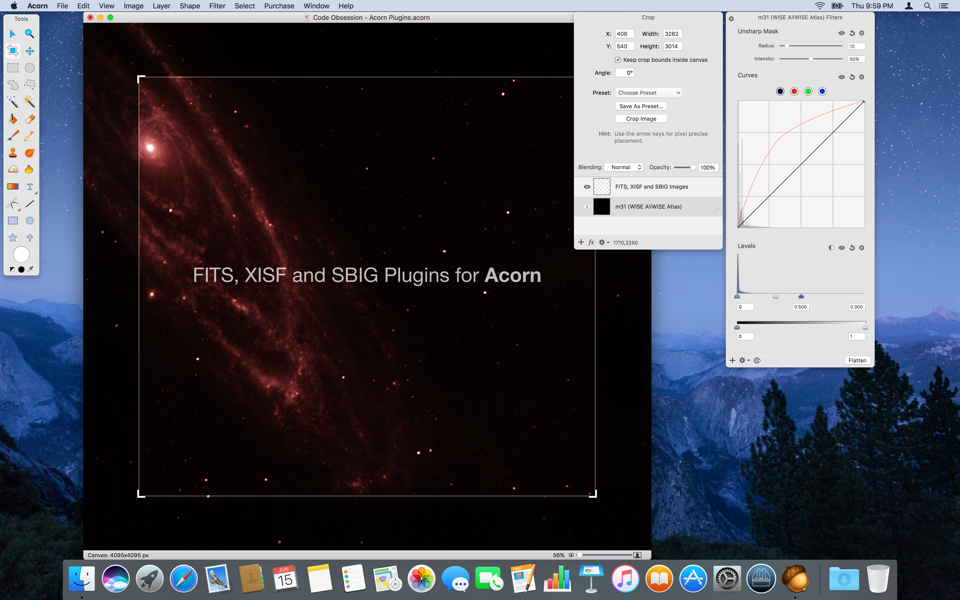Select the Rectangle shape tool
The height and width of the screenshot is (600, 960).
tap(13, 220)
